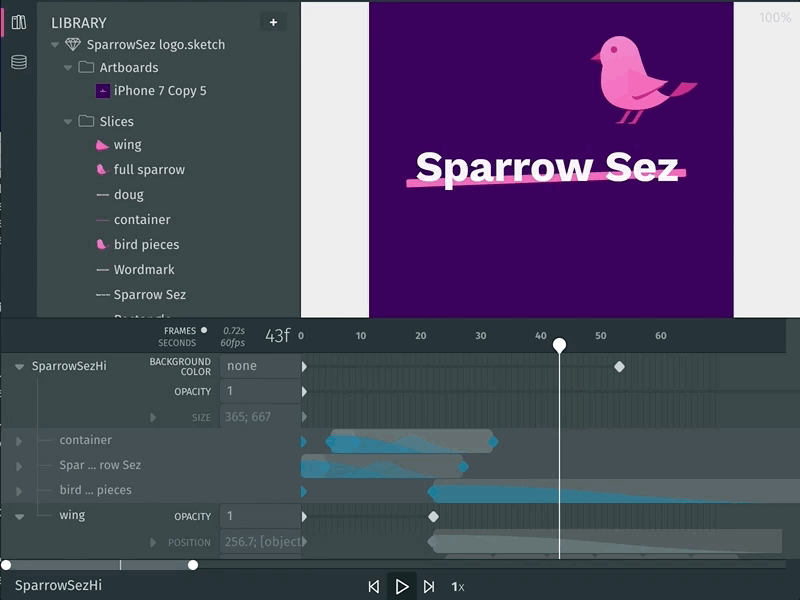800x600 pixels.
Task: Collapse the SparrowSezHi layer group
Action: coord(17,366)
